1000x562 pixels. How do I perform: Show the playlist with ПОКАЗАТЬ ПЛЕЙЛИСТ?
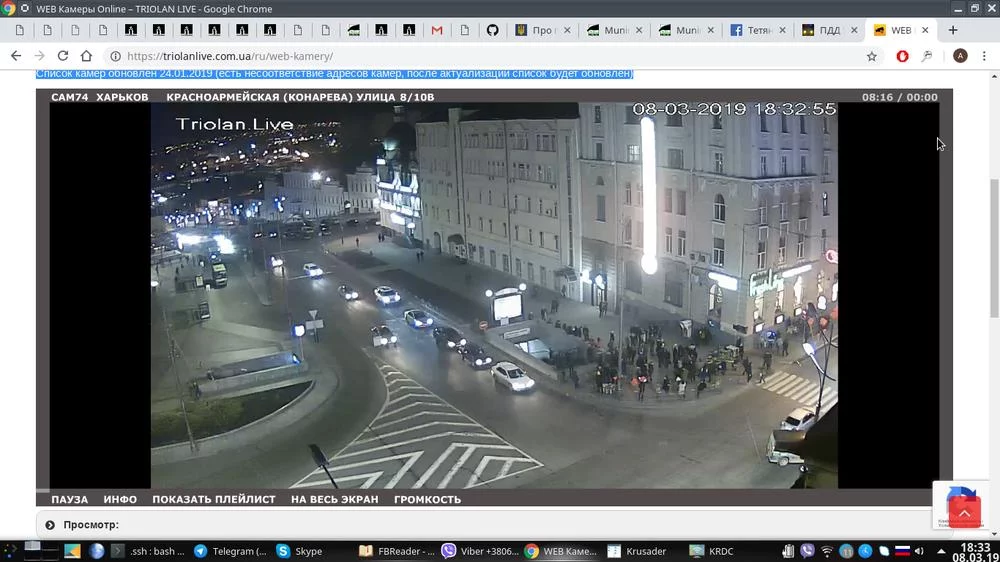point(213,500)
